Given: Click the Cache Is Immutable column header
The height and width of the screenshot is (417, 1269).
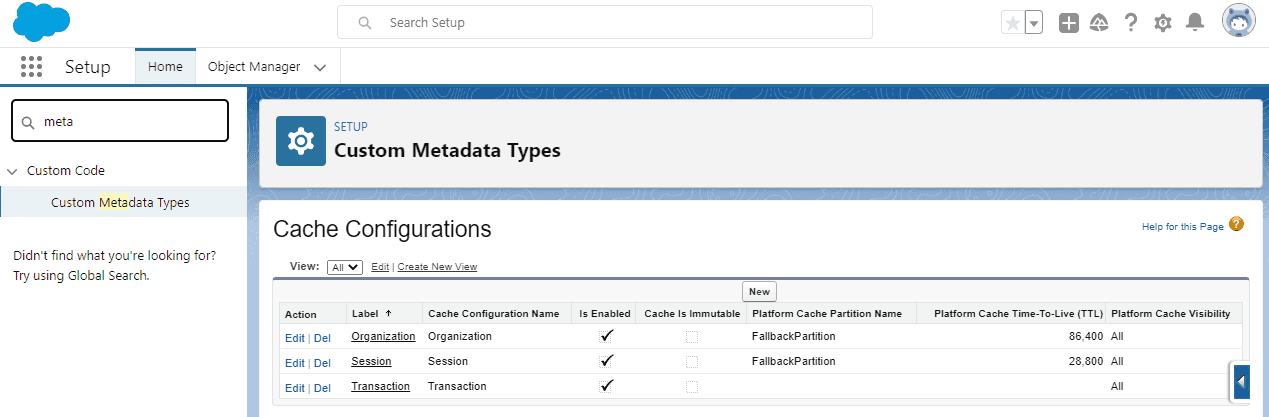Looking at the screenshot, I should (691, 314).
